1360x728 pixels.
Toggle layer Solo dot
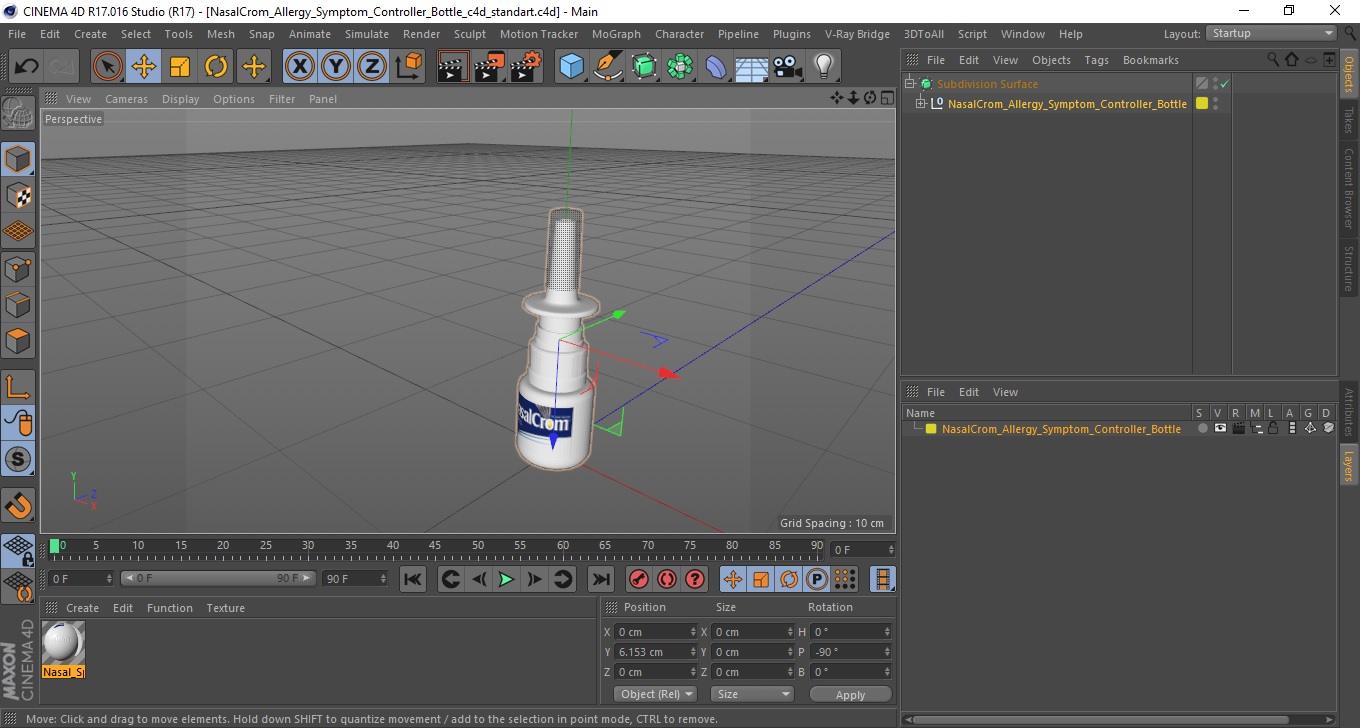1203,428
